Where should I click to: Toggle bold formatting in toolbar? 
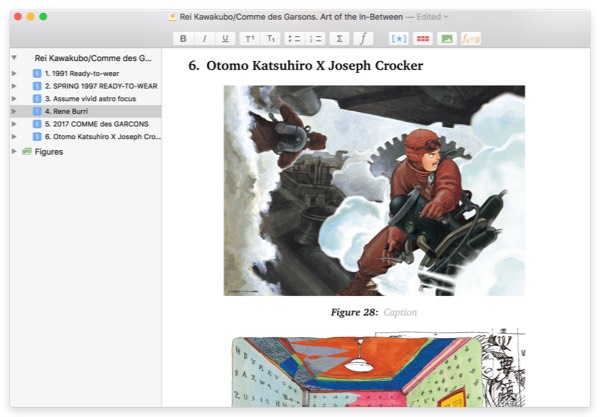183,39
